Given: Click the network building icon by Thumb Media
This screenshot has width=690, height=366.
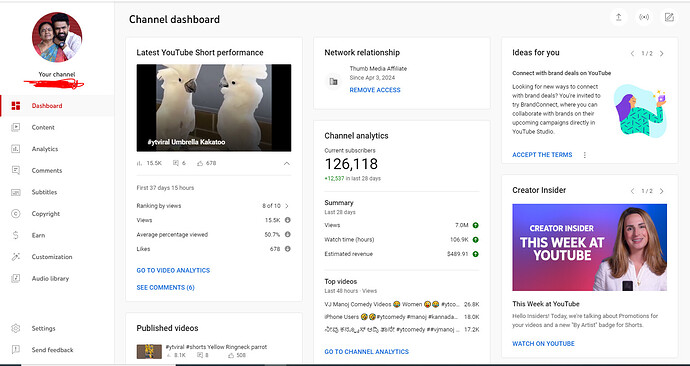Looking at the screenshot, I should (x=334, y=81).
